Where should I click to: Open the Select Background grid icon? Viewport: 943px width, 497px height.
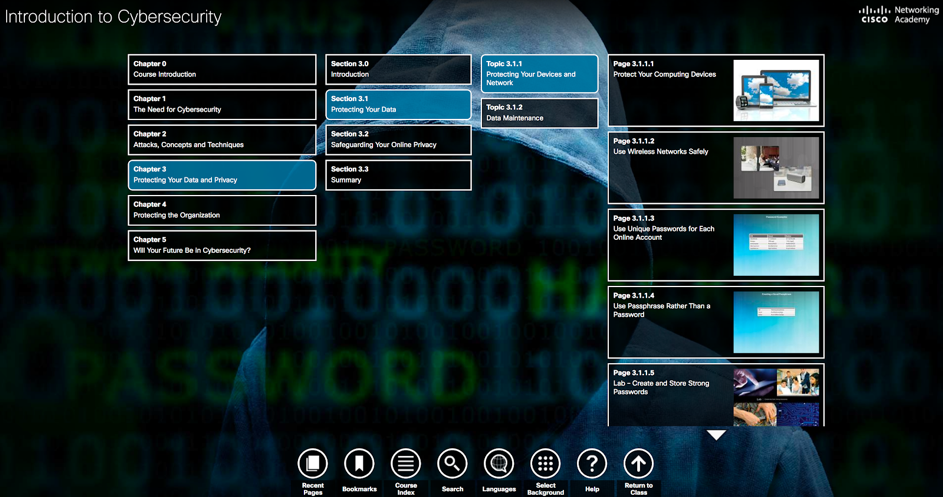[x=545, y=463]
